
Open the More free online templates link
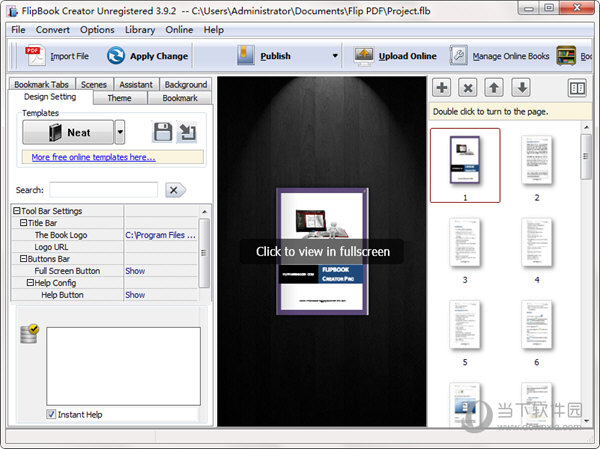(93, 157)
